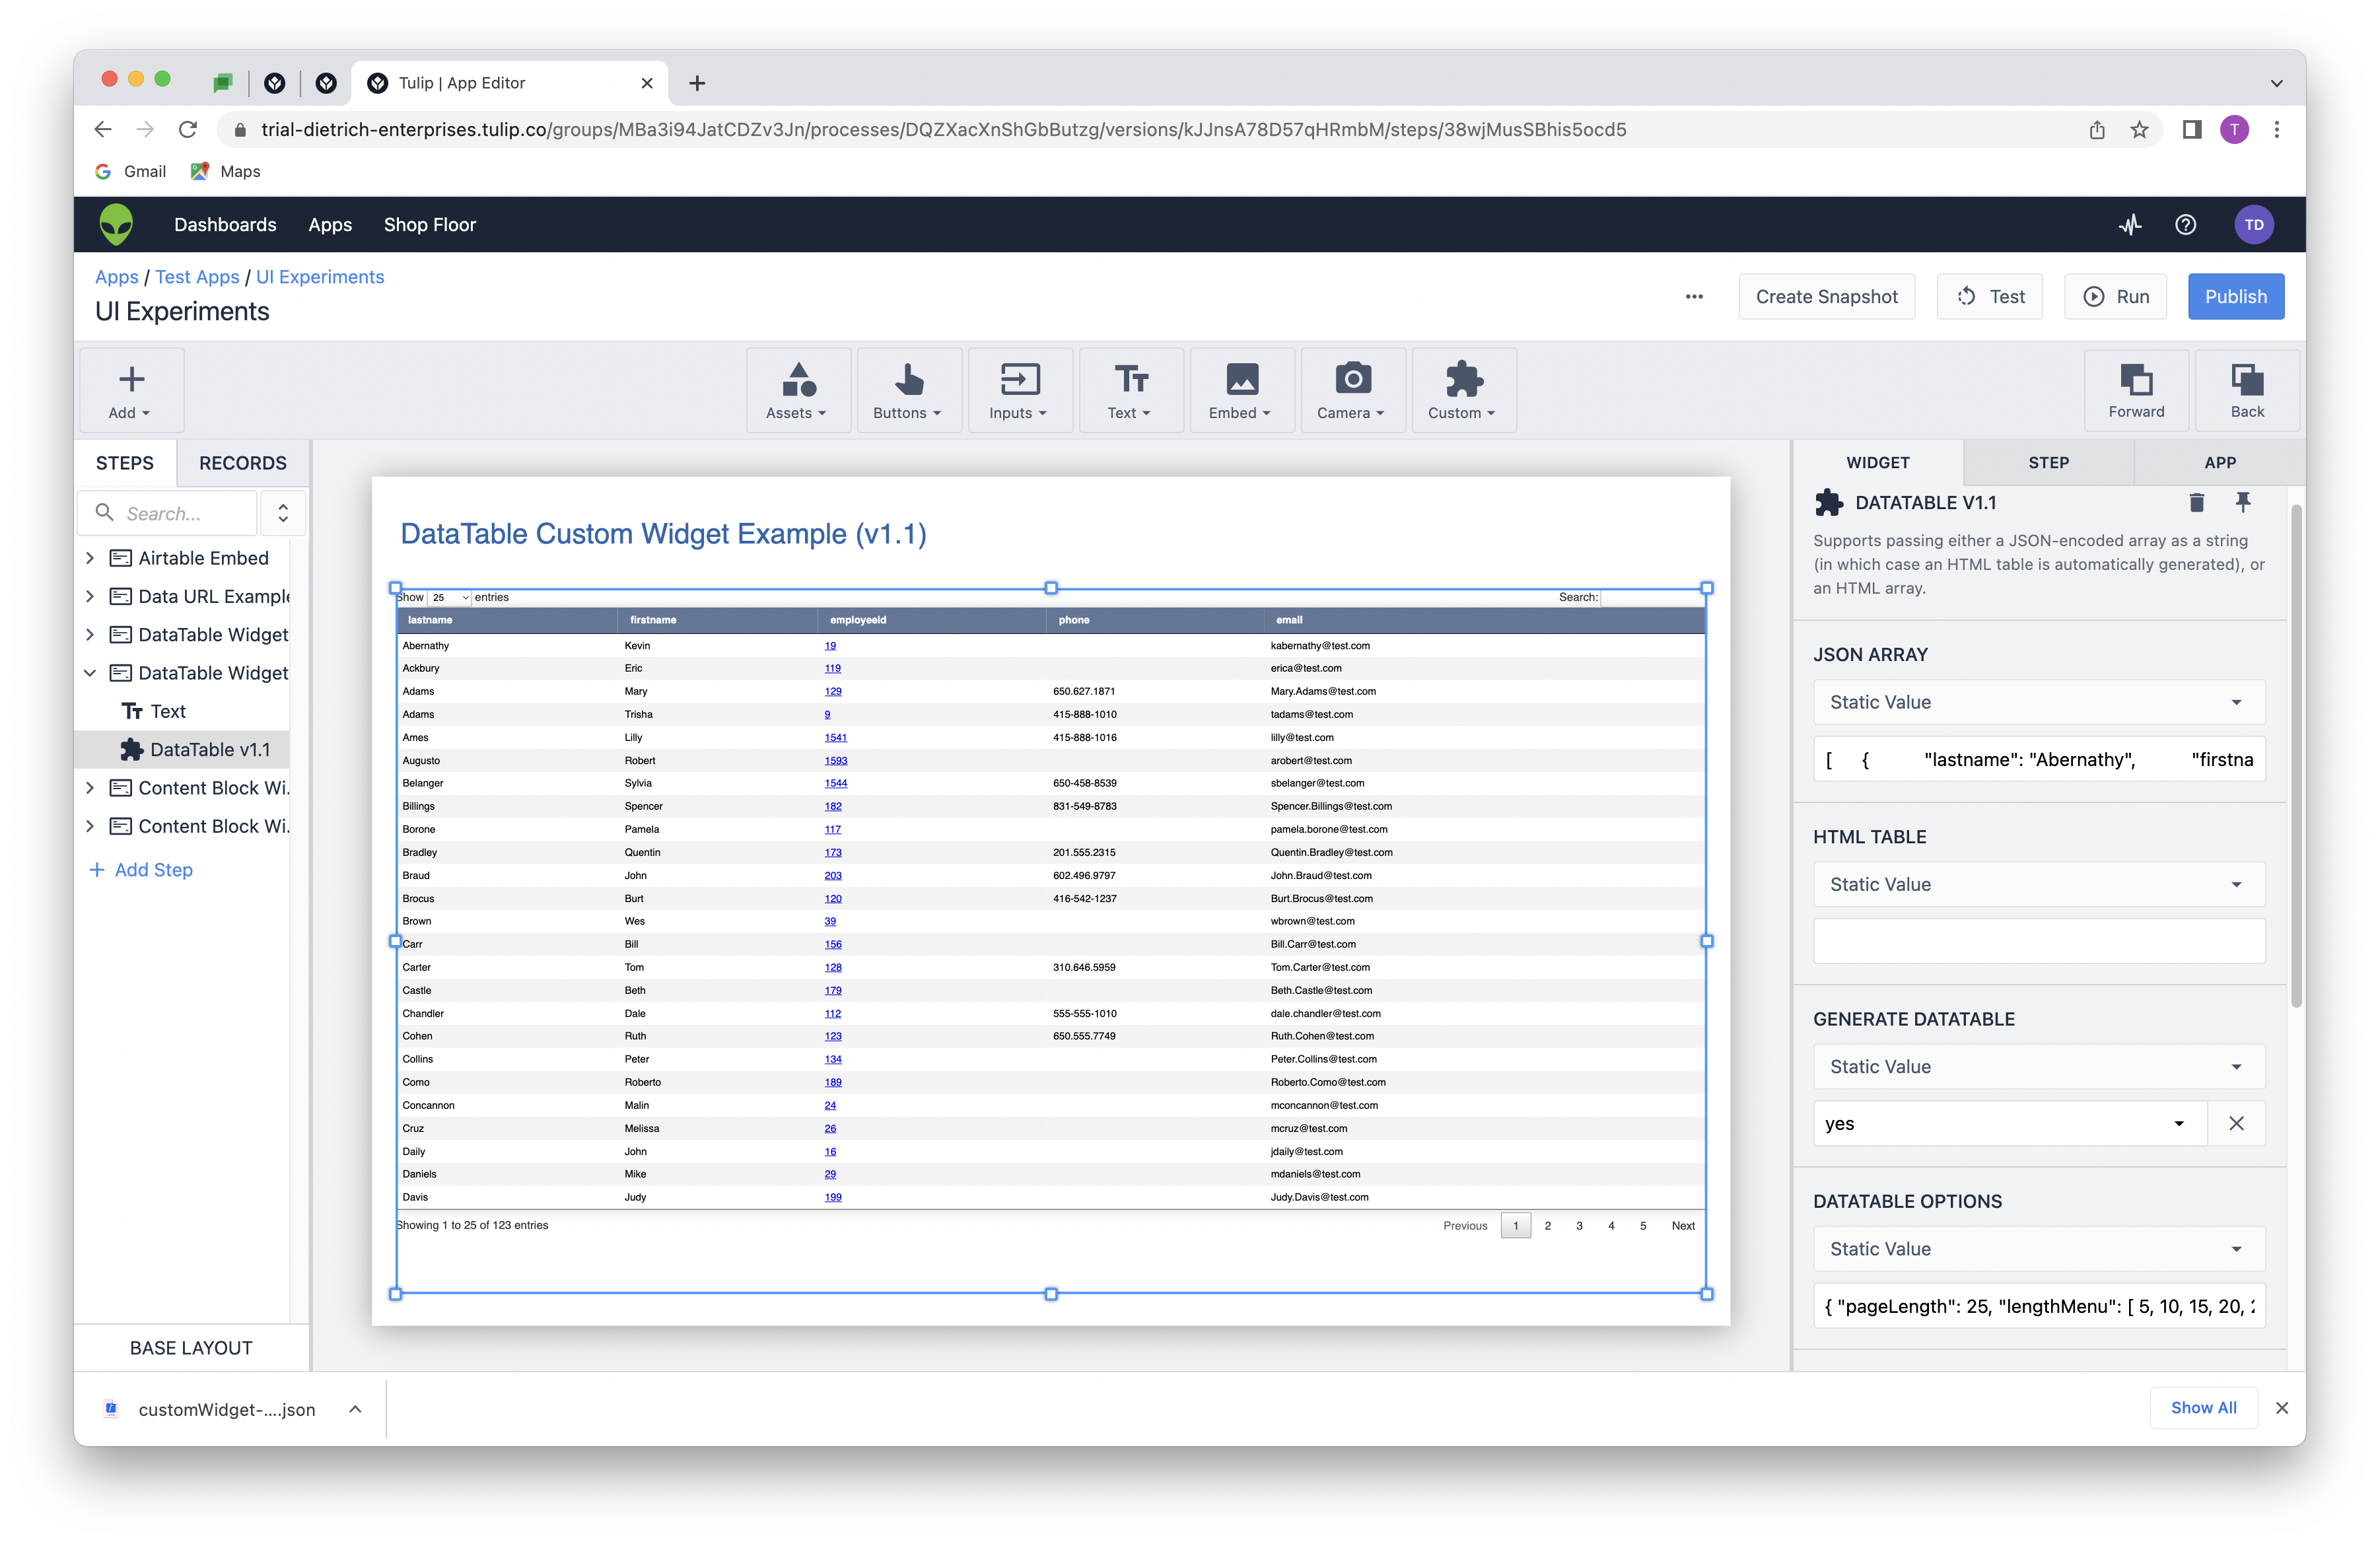Screen dimensions: 2380x1544
Task: Select Text widget in steps tree
Action: (154, 711)
